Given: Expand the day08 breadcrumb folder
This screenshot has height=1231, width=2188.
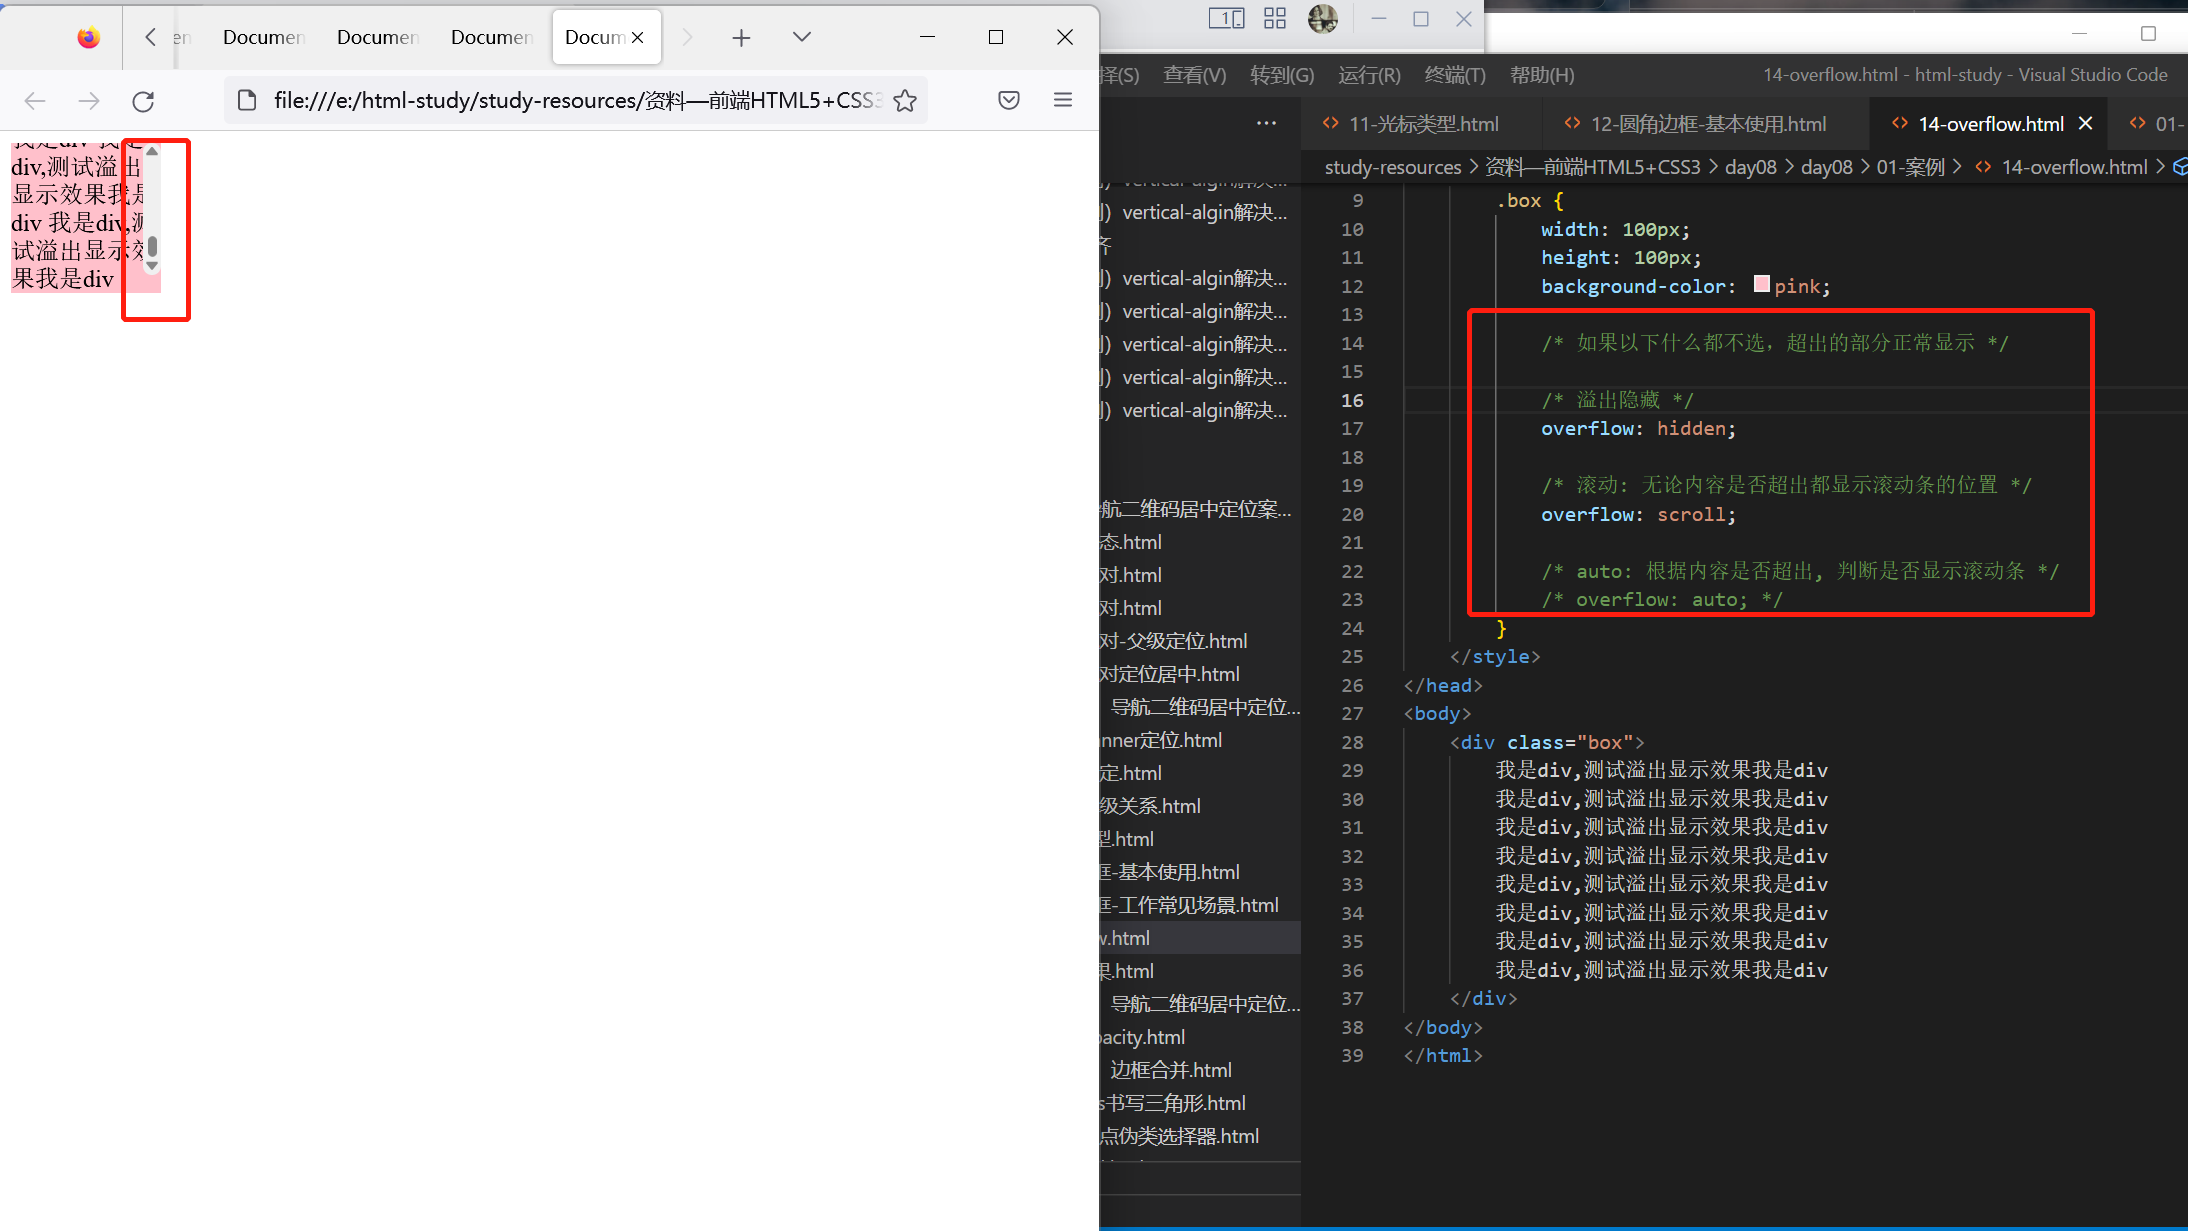Looking at the screenshot, I should pos(1750,167).
